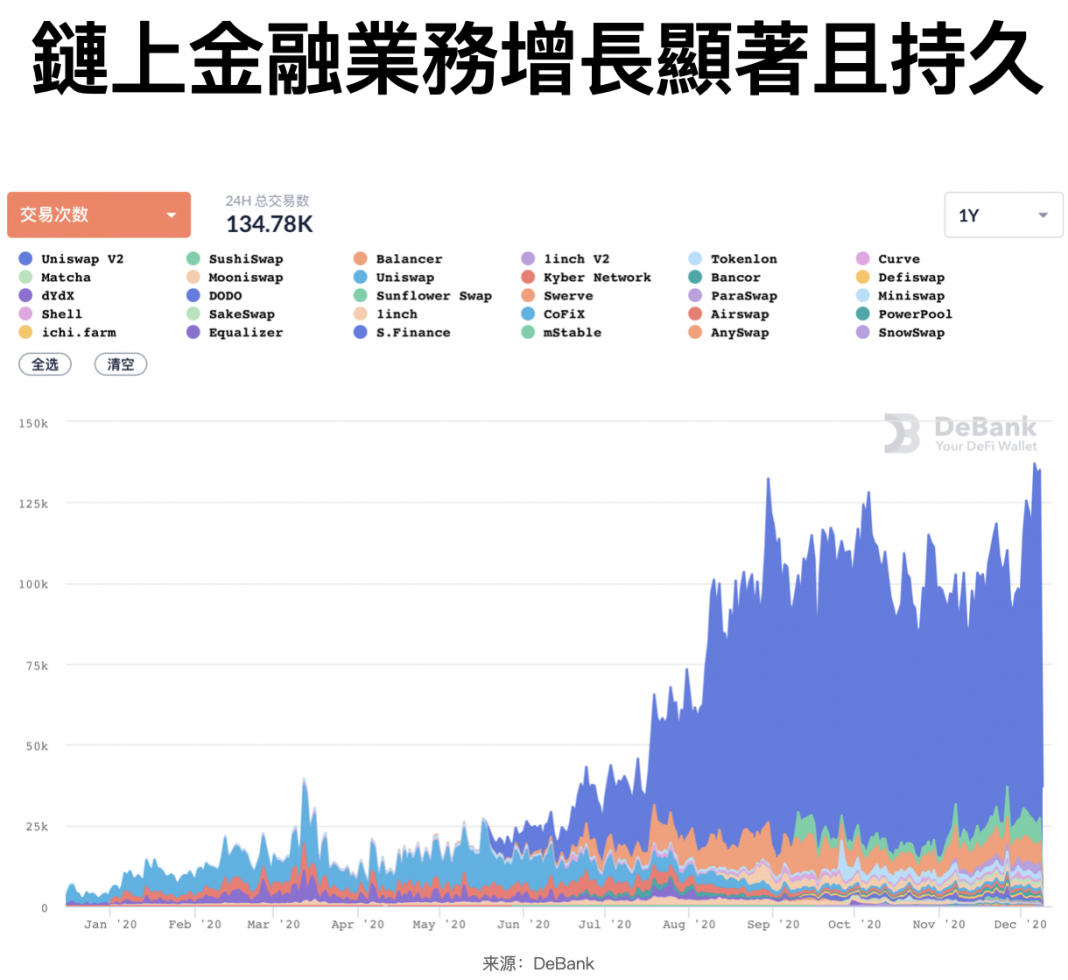The image size is (1068, 980).
Task: Click the Mooniswap legend dot icon
Action: [192, 277]
